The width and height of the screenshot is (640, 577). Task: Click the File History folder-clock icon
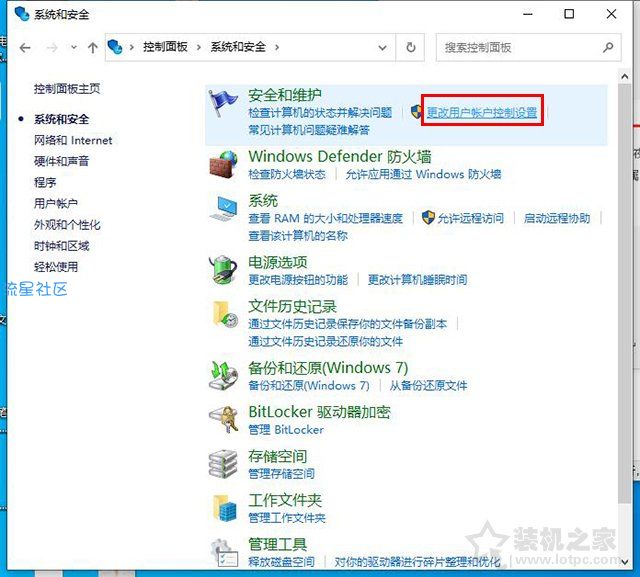click(x=225, y=314)
